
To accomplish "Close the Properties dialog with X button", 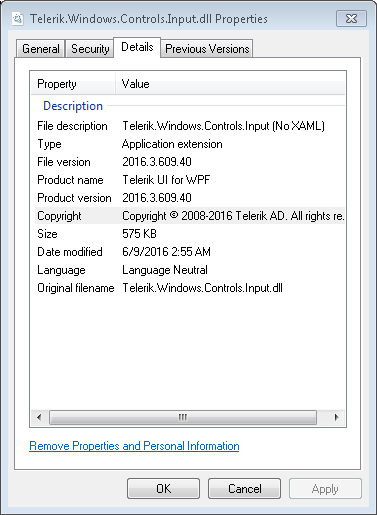I will 352,18.
